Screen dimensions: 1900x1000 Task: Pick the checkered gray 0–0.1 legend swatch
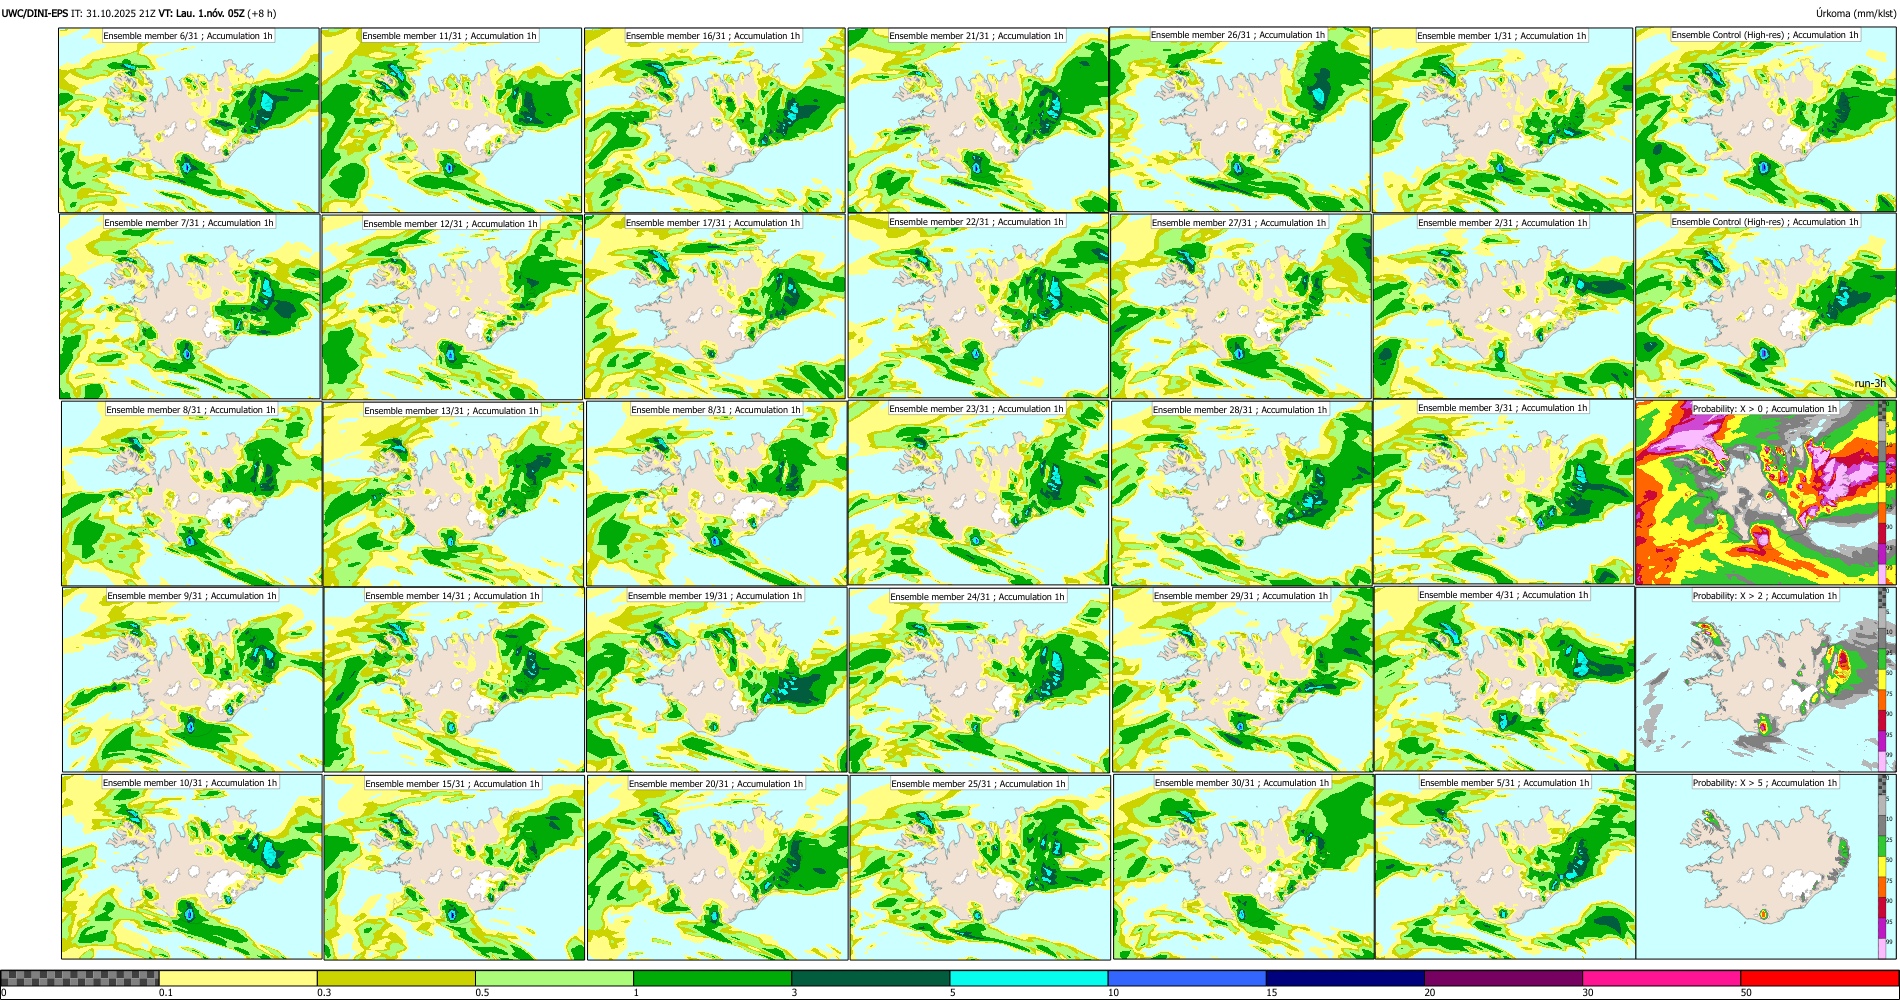(80, 978)
